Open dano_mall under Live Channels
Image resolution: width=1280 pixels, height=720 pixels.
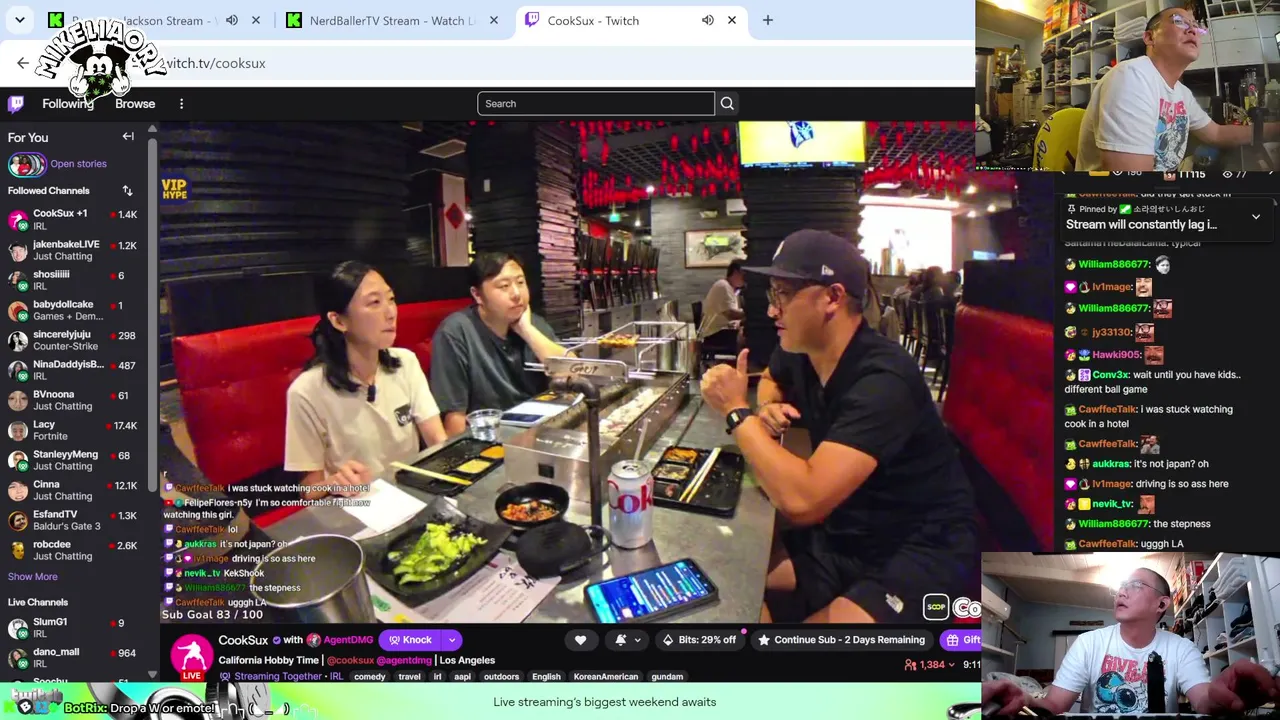72,658
